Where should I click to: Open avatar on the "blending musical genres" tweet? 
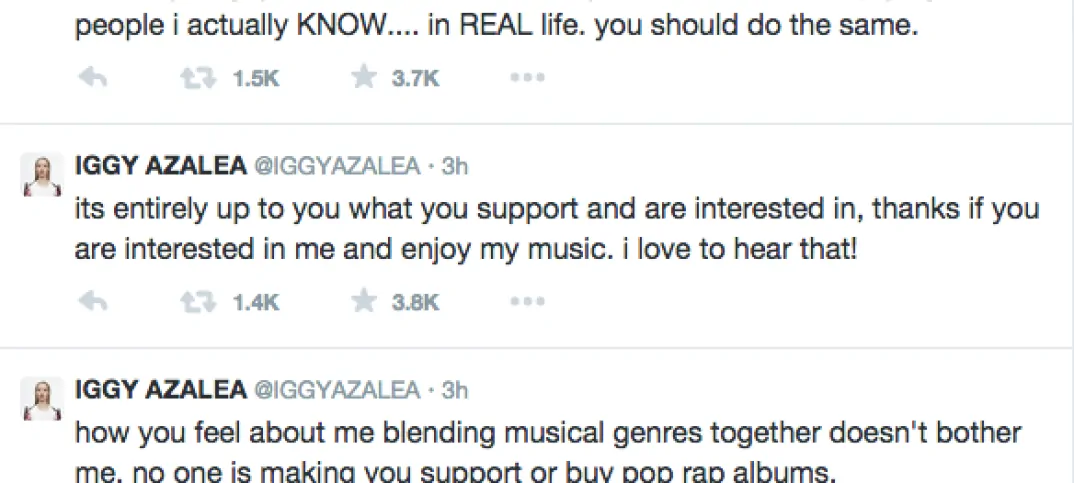point(39,397)
